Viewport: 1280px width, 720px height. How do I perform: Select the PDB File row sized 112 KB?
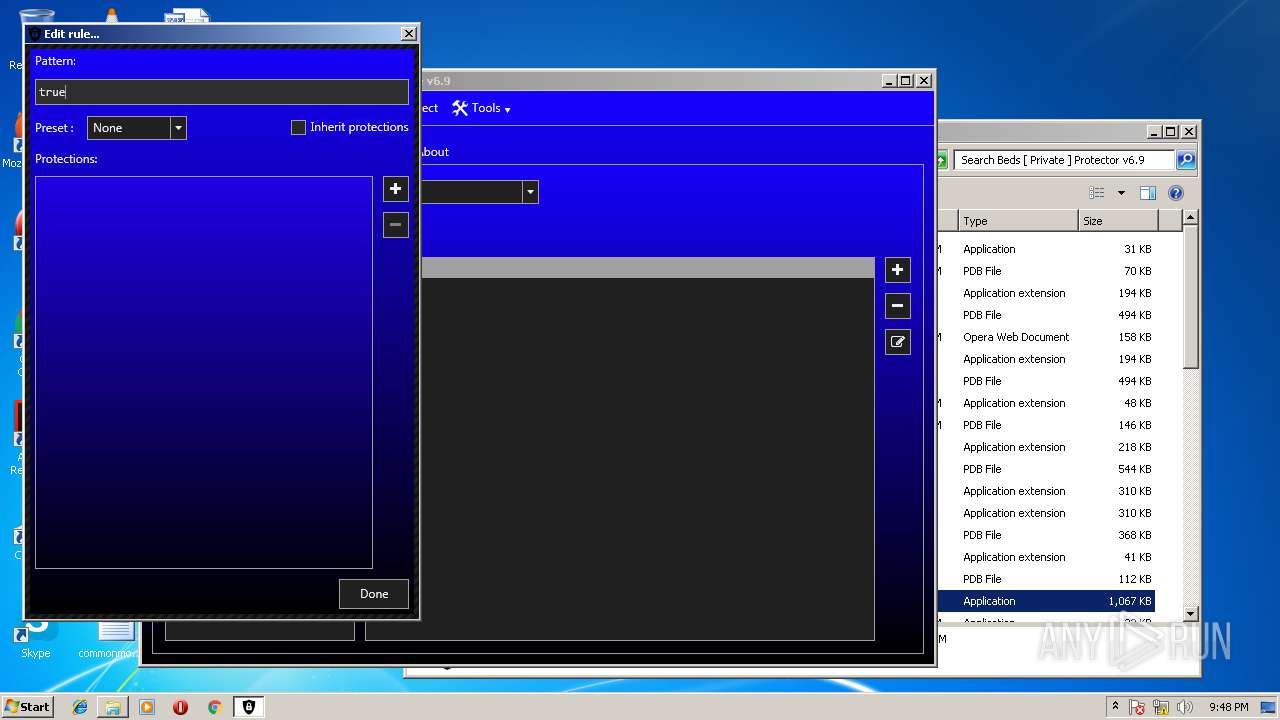[1046, 579]
